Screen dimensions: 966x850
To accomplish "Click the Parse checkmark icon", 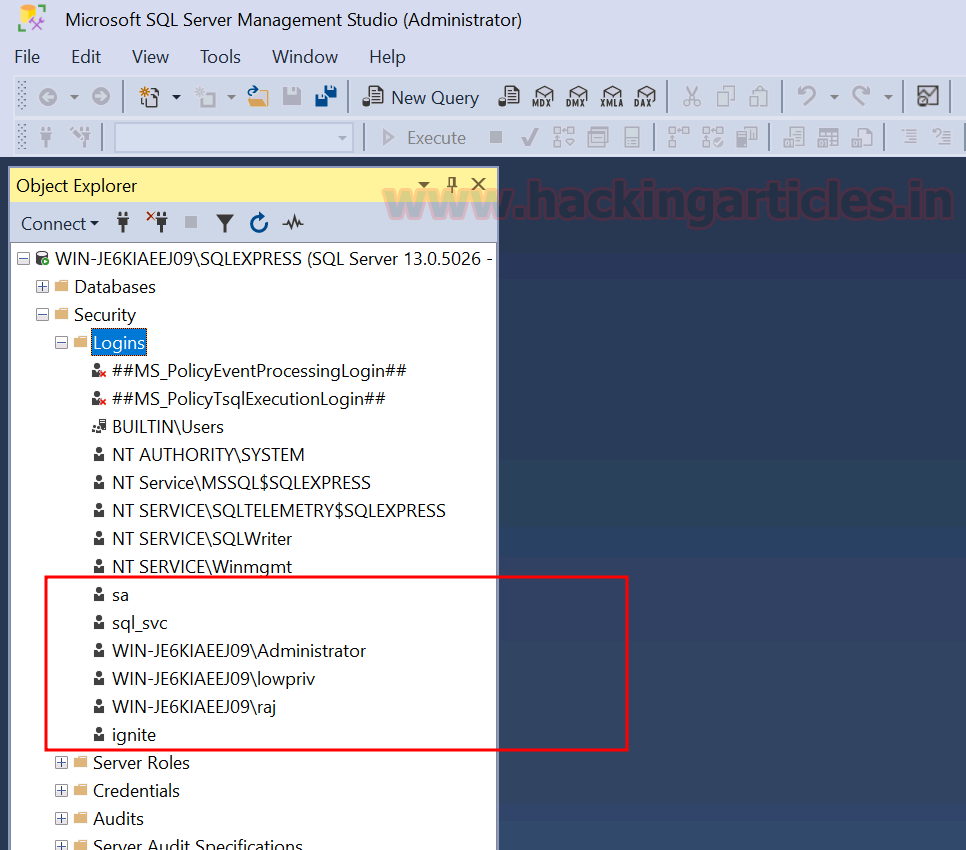I will (529, 137).
